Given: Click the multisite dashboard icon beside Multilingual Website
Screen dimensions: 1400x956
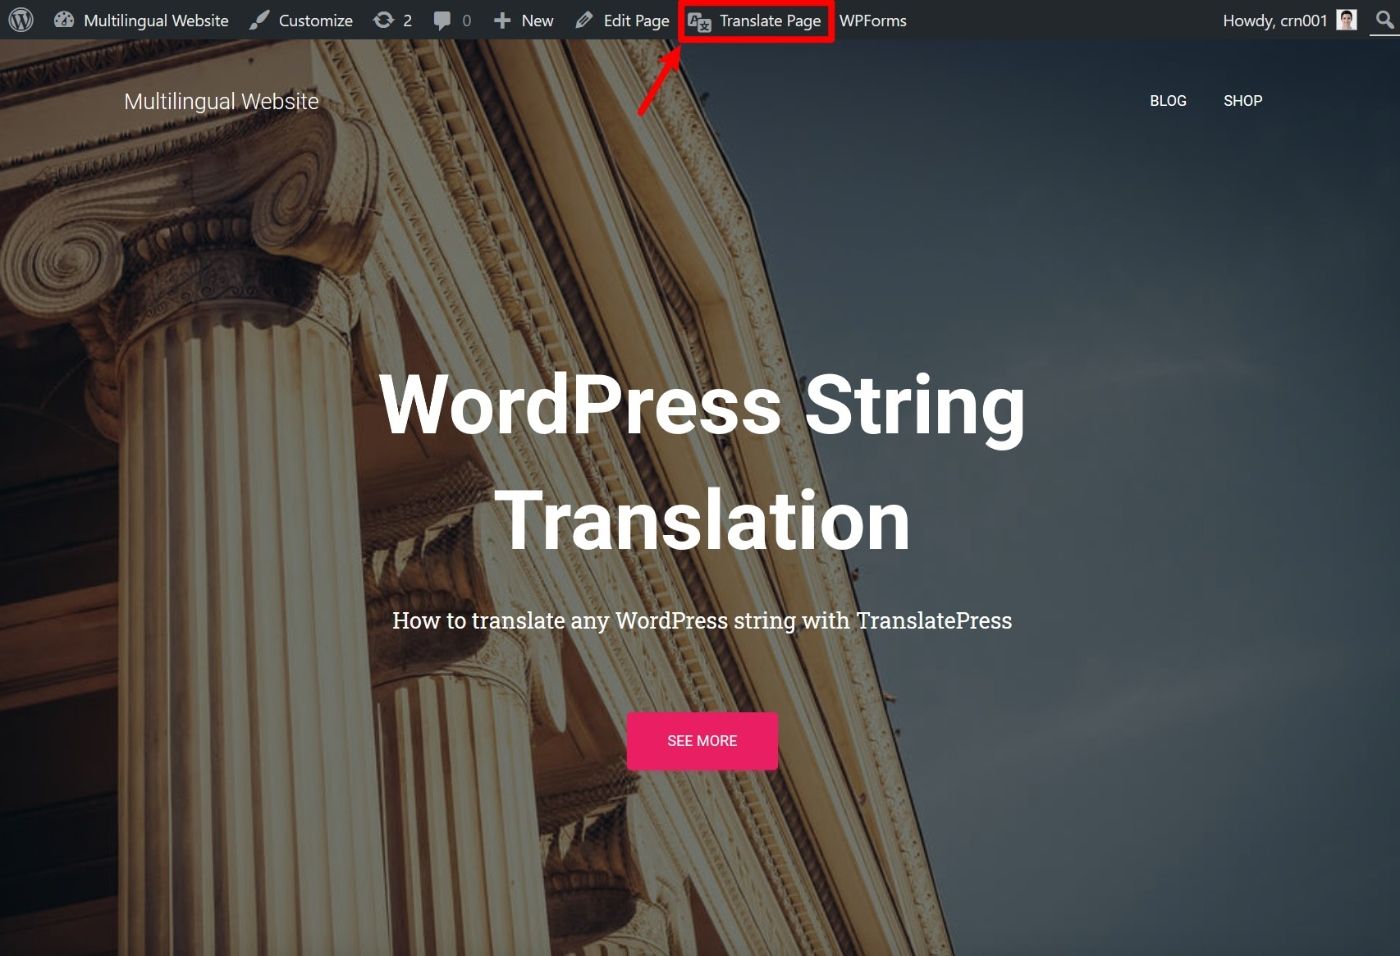Looking at the screenshot, I should coord(64,19).
